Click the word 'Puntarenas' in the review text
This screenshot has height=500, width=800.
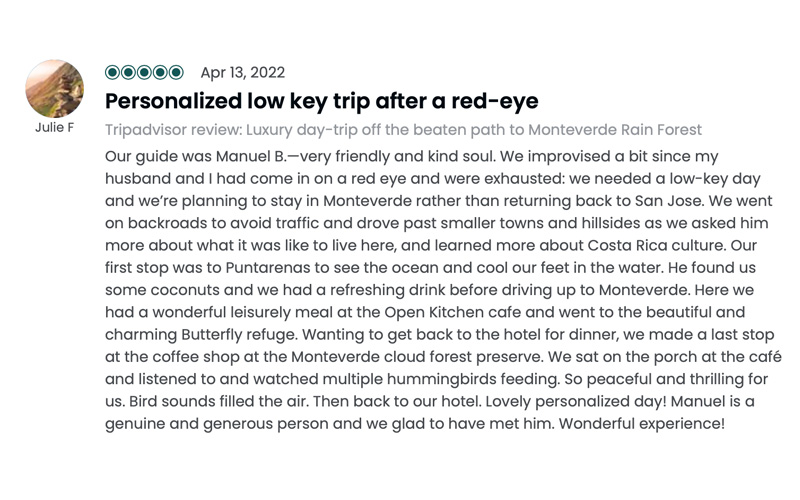(x=268, y=268)
